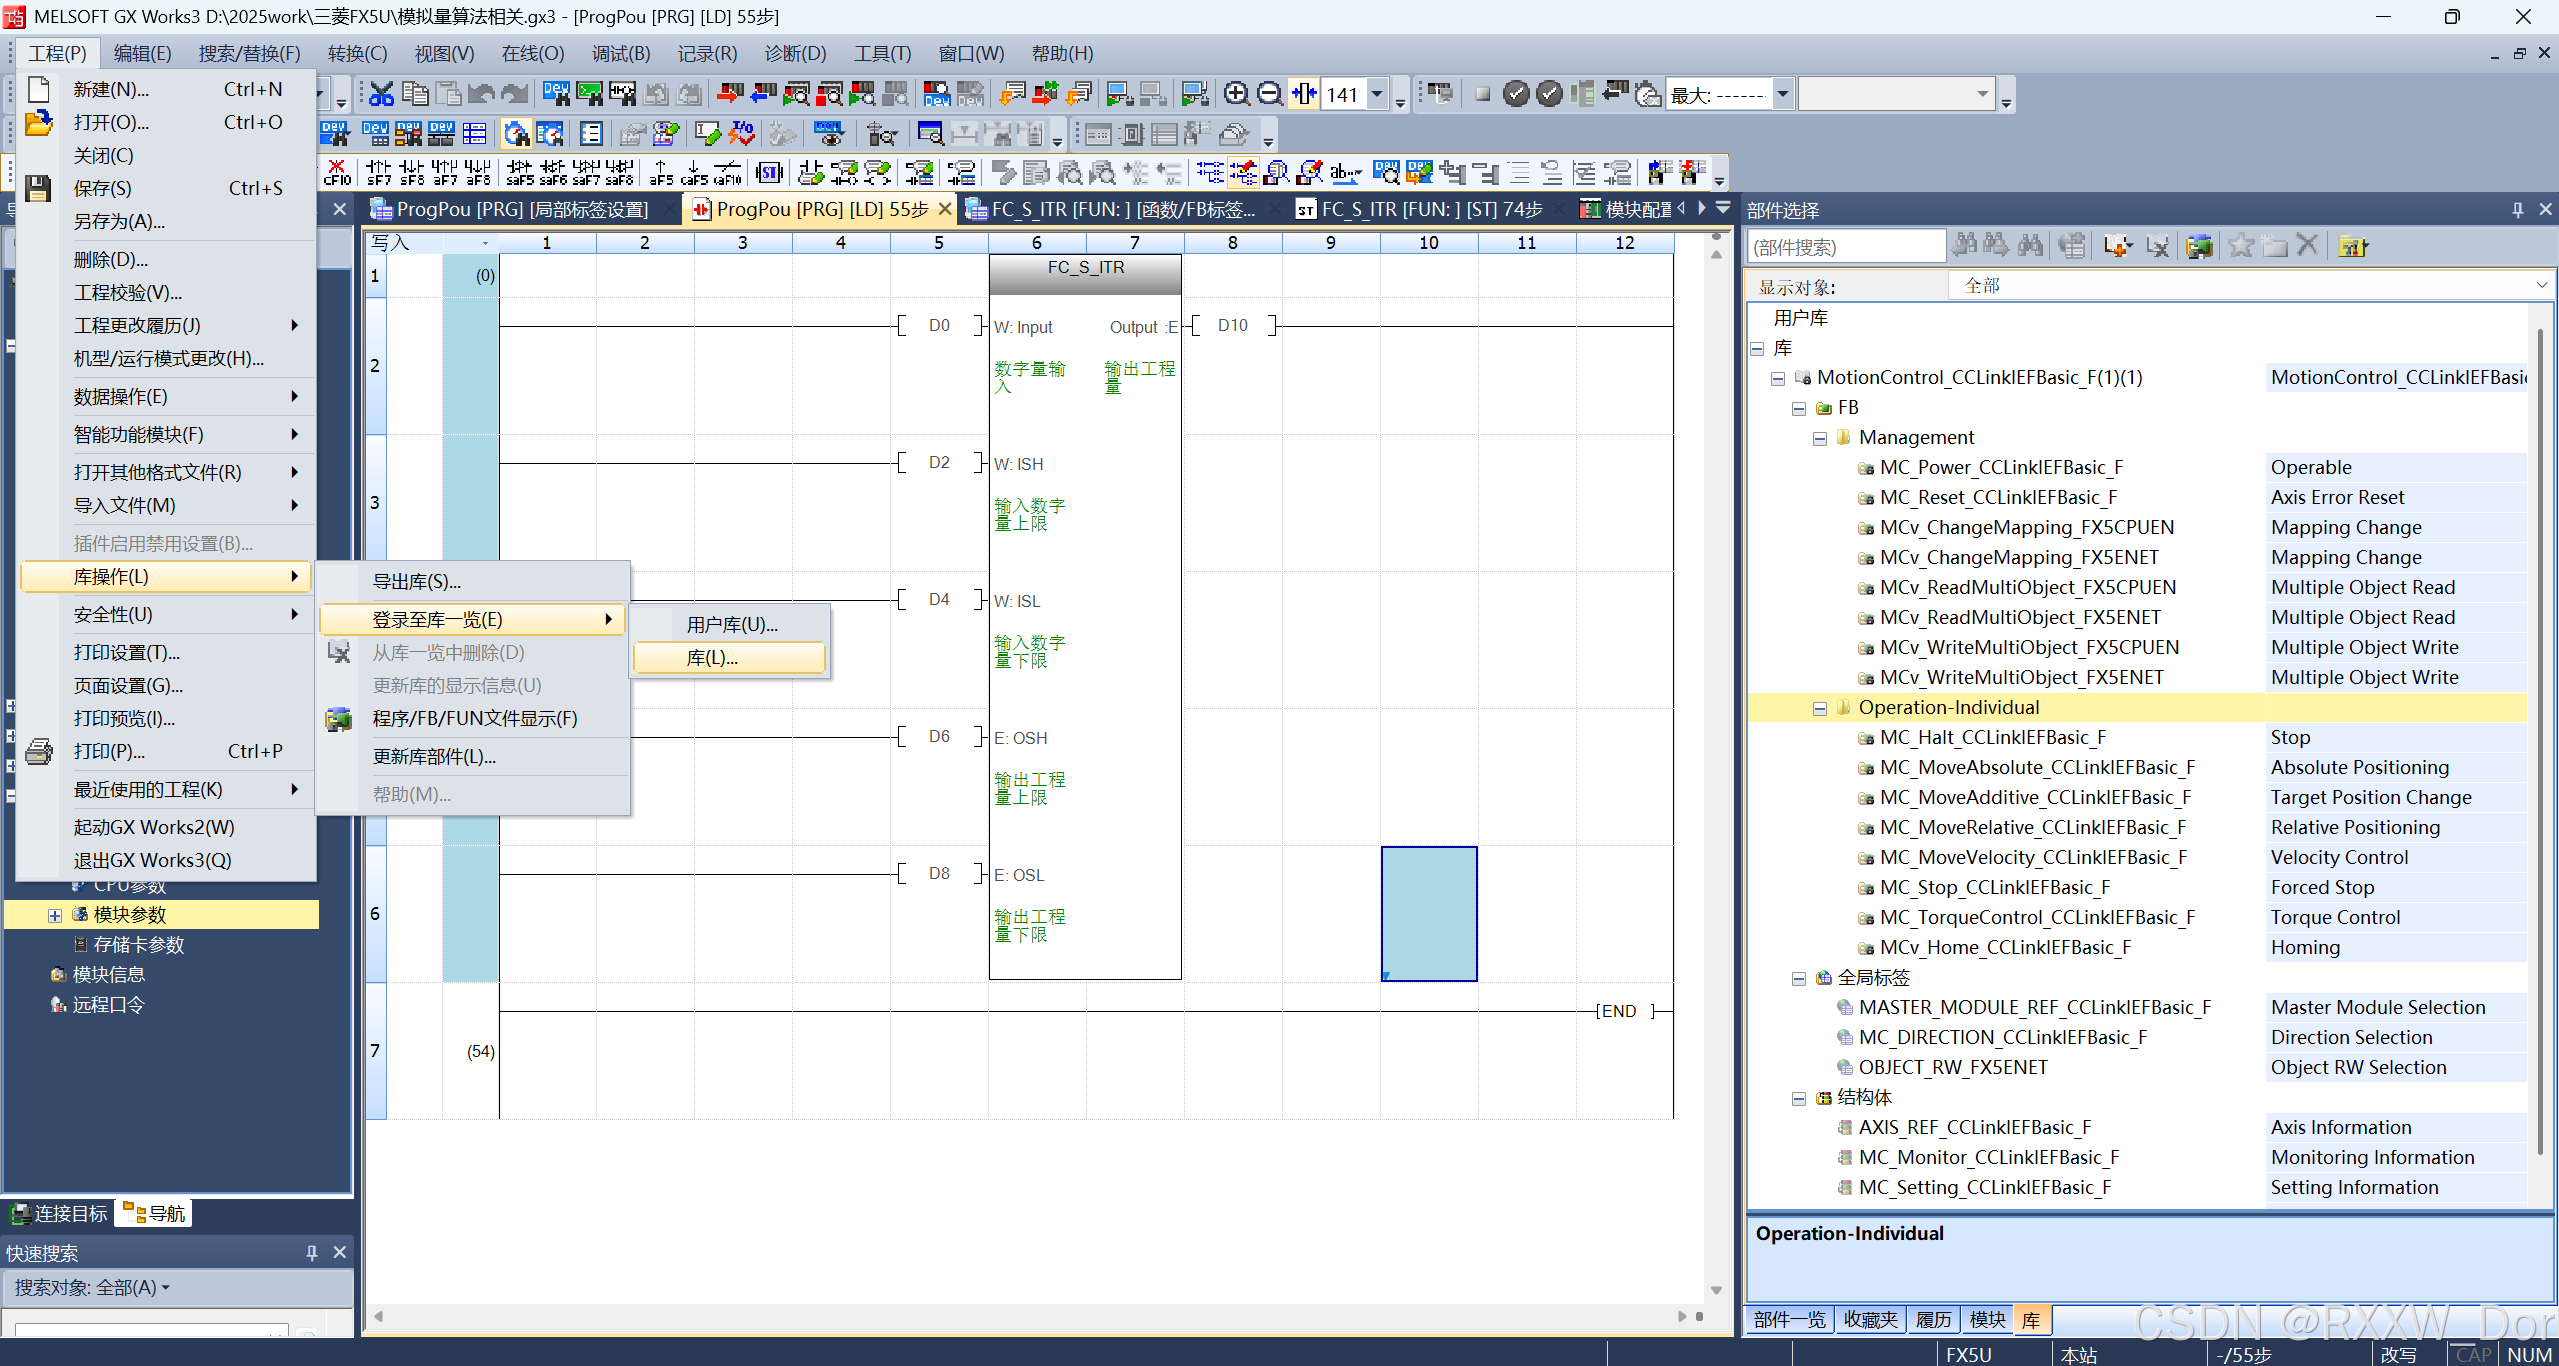Open the zoom percentage 141 dropdown
2559x1366 pixels.
1377,94
